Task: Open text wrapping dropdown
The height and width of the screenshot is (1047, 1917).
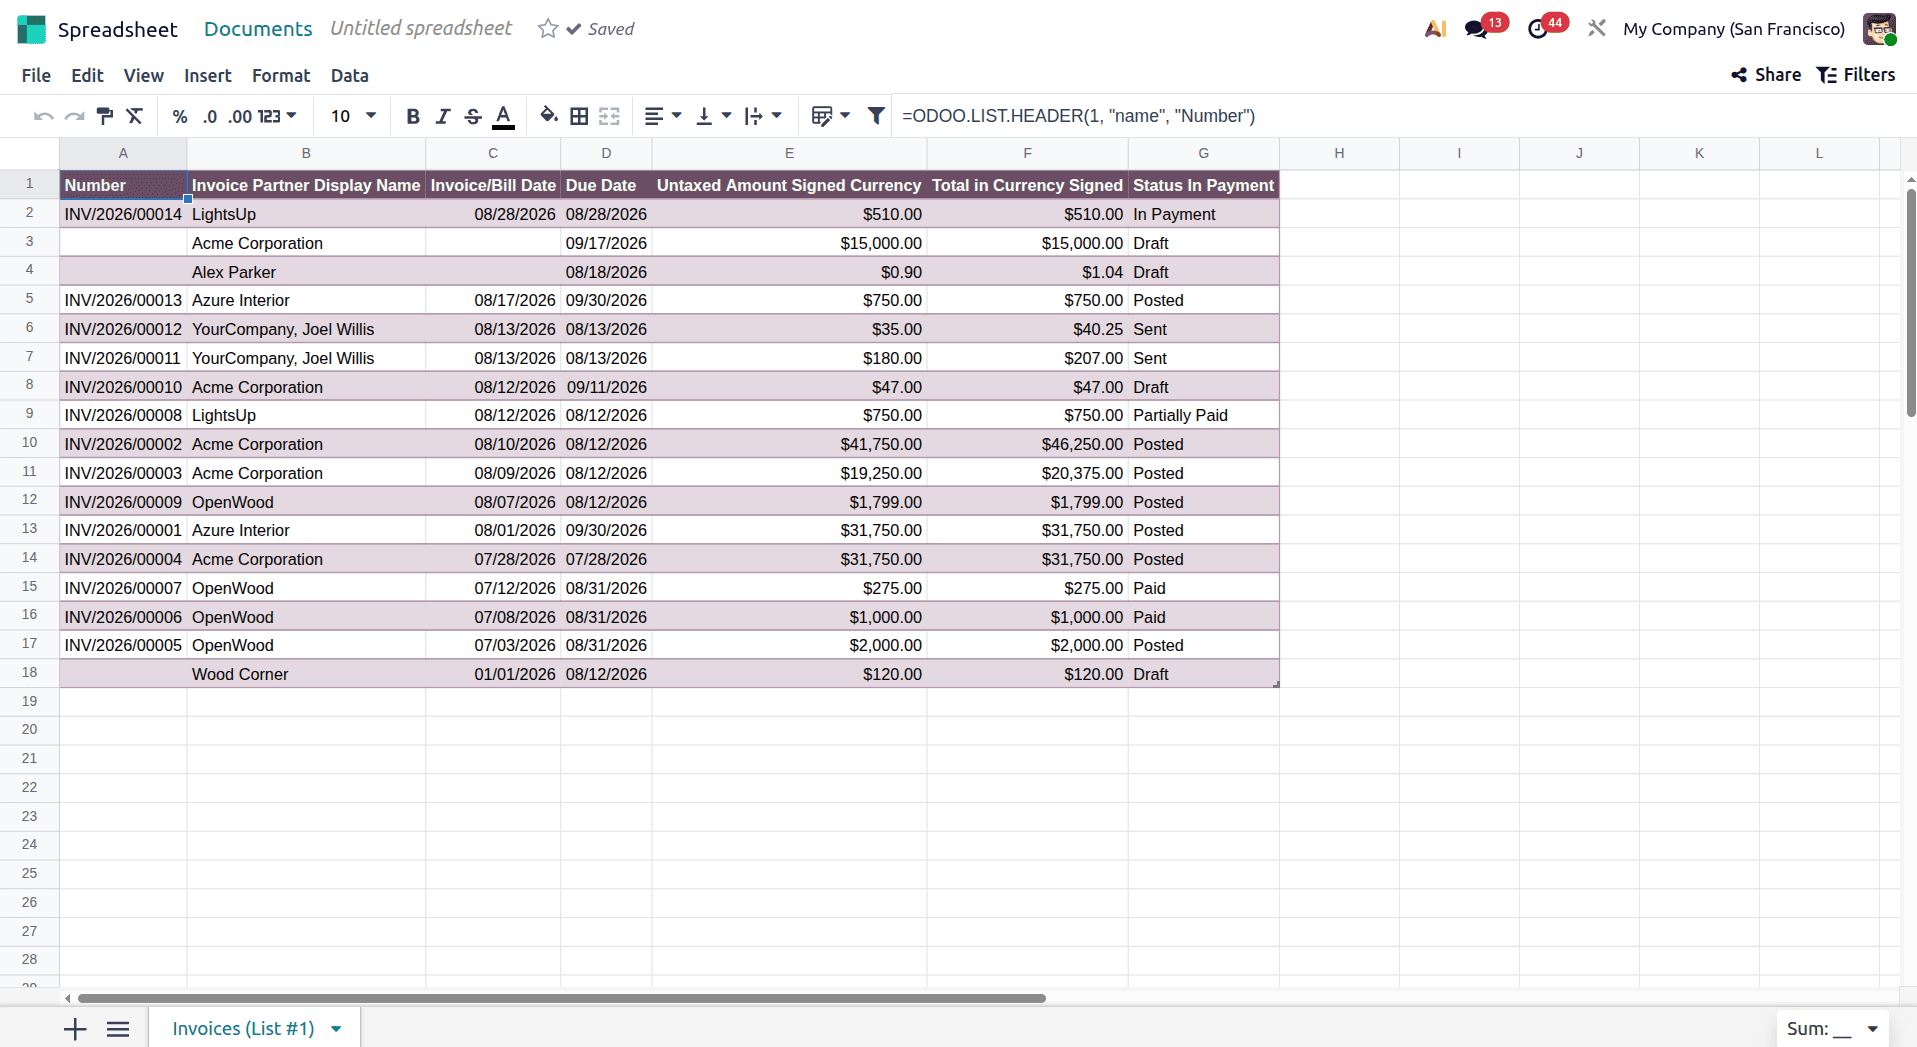Action: point(763,116)
